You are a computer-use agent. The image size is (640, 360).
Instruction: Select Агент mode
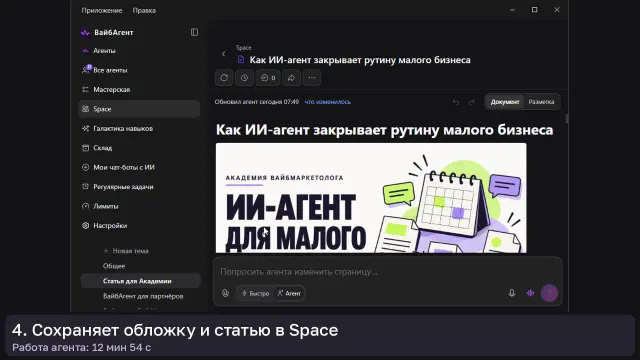click(289, 293)
